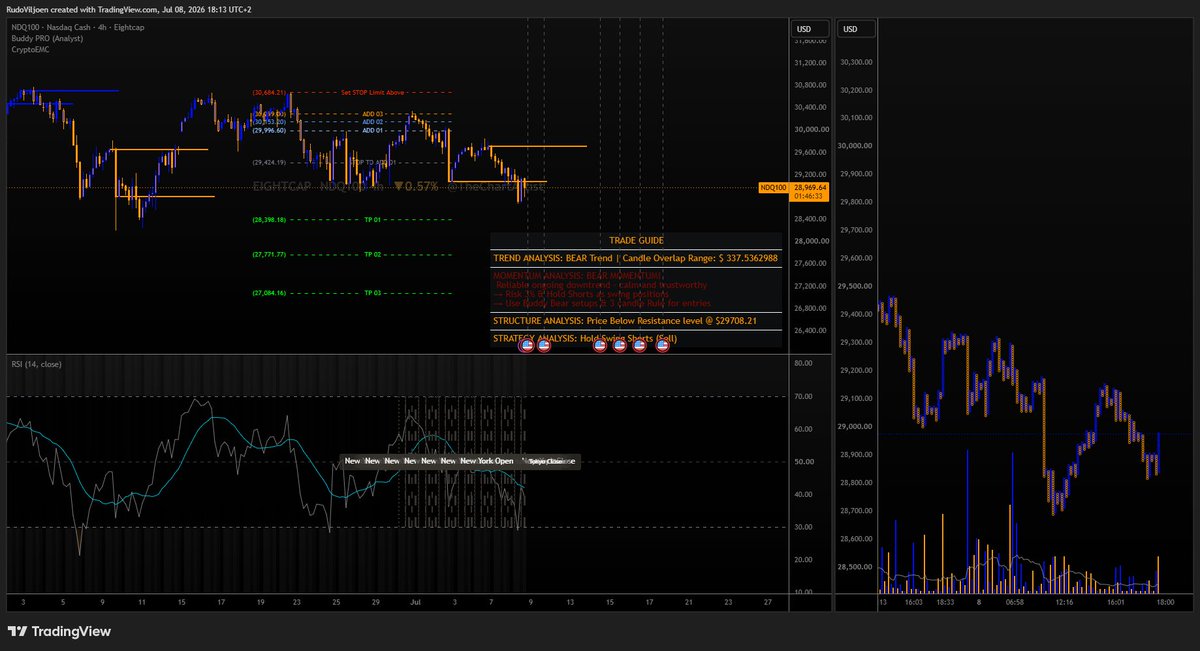Click the 27 label on the date axis

click(767, 602)
